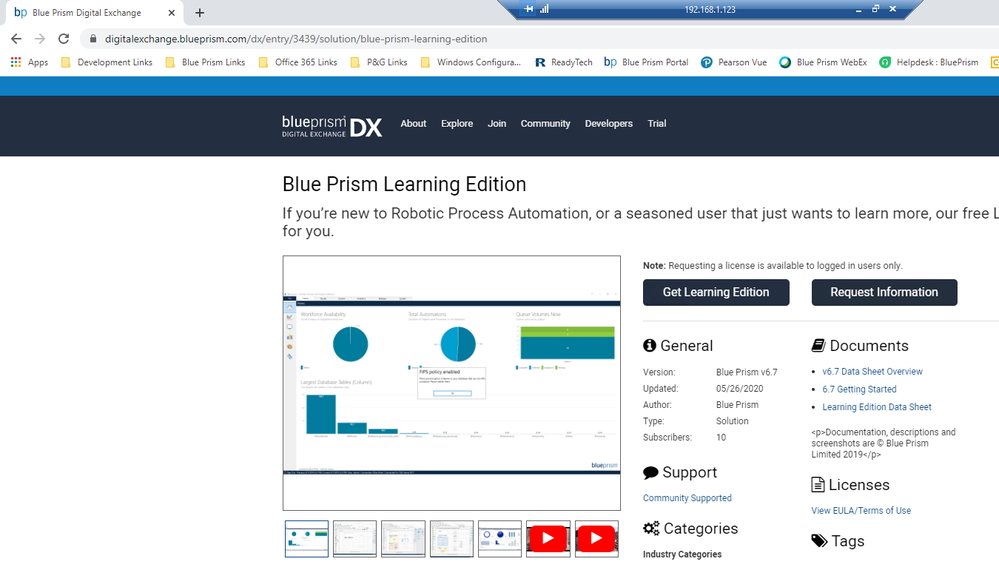This screenshot has height=568, width=999.
Task: Click the General info icon
Action: [649, 345]
